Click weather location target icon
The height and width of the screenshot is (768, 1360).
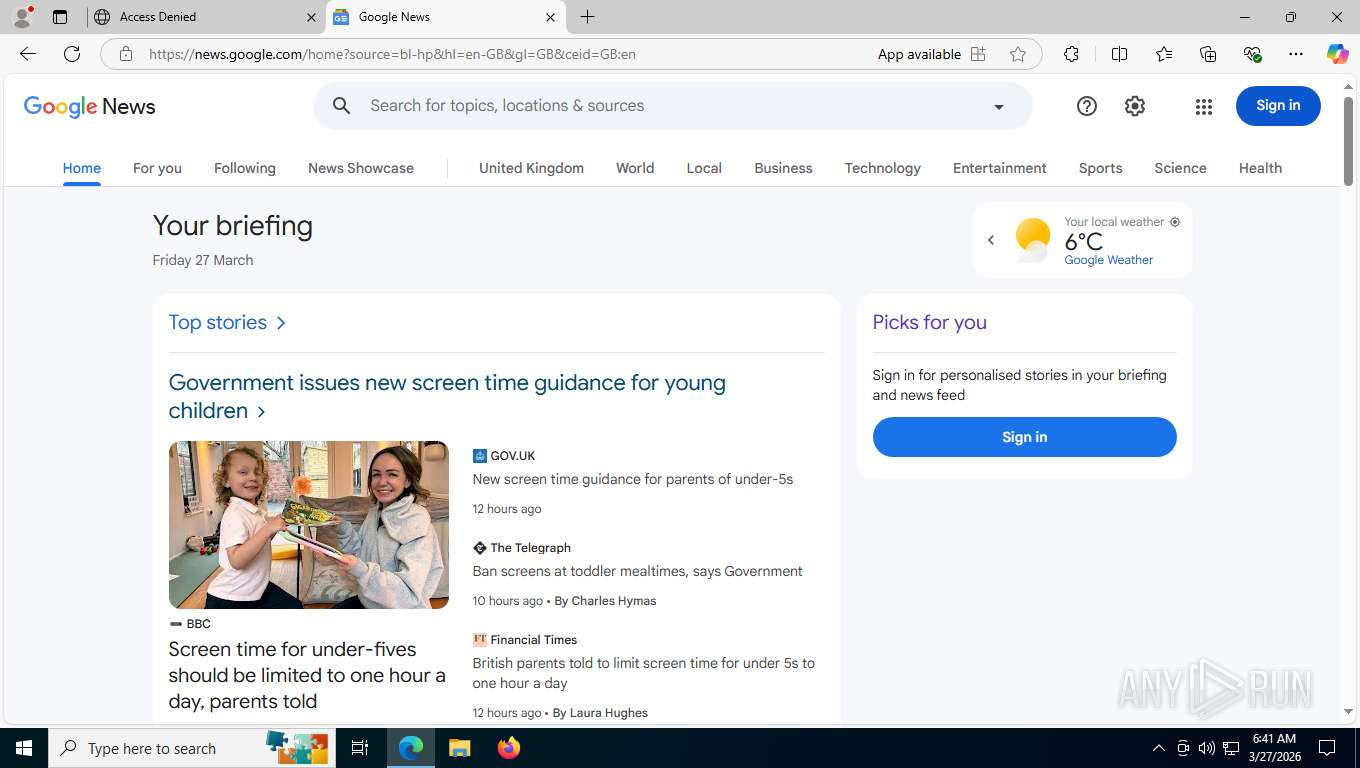1175,222
